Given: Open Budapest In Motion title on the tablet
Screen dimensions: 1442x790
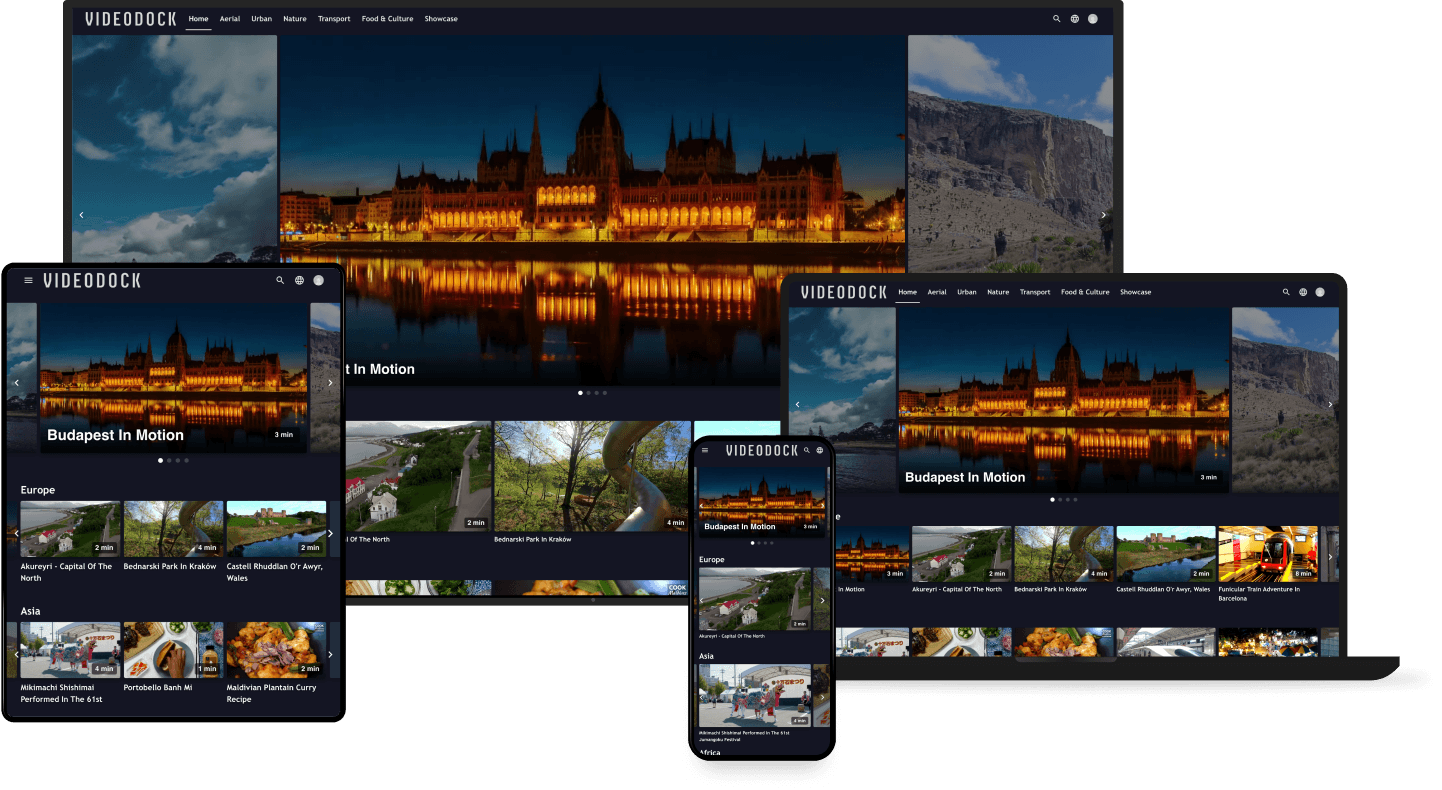Looking at the screenshot, I should (x=116, y=435).
